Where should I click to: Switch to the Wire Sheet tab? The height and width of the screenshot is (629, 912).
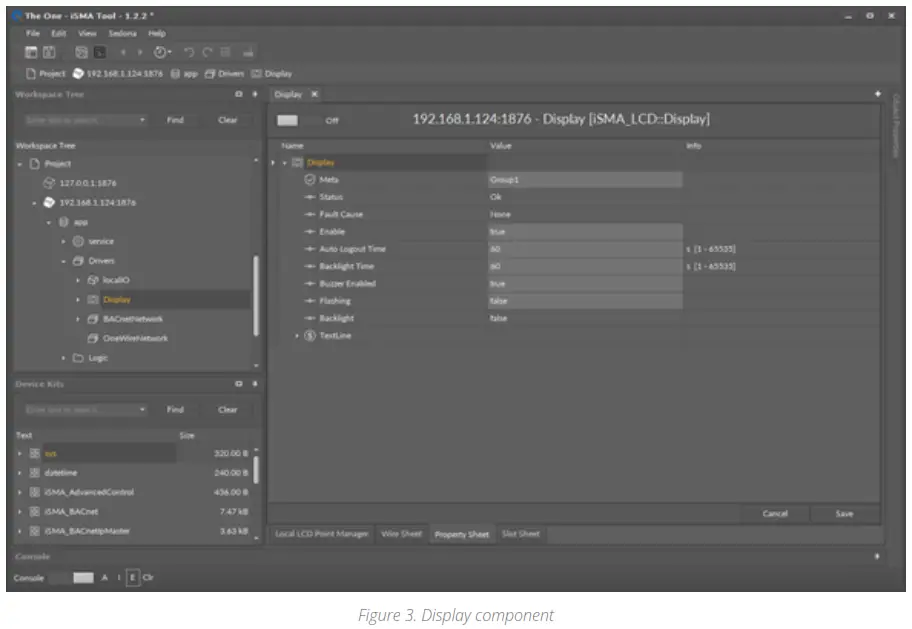(x=401, y=534)
